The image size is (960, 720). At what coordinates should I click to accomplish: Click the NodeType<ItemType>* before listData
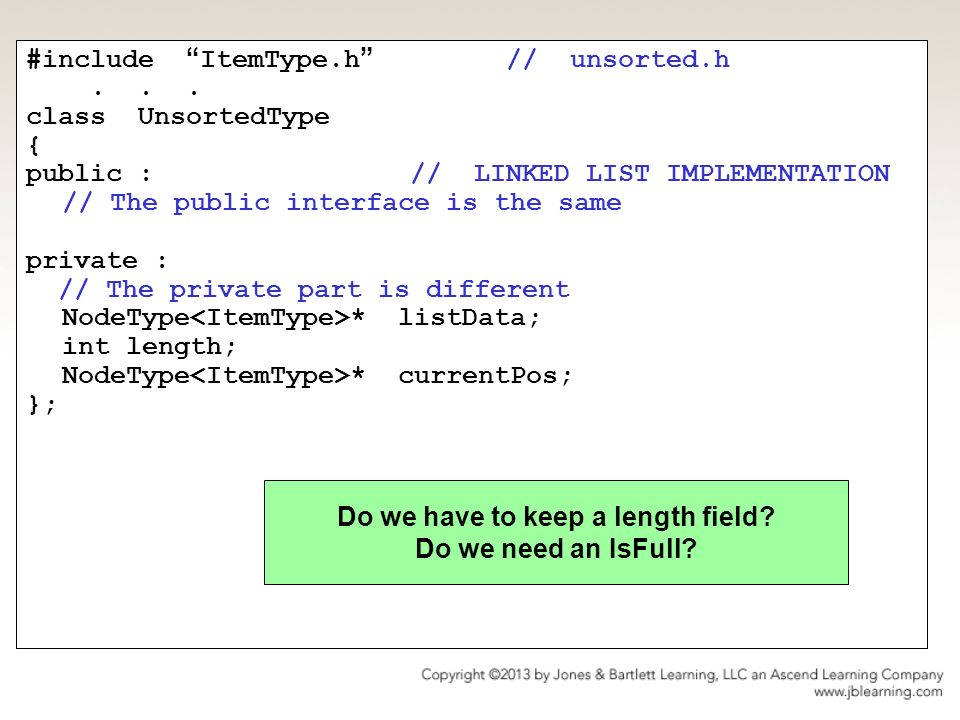[x=213, y=317]
